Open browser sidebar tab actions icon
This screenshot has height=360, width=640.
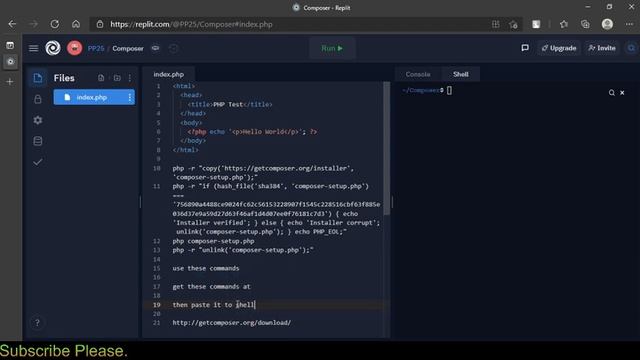10,45
